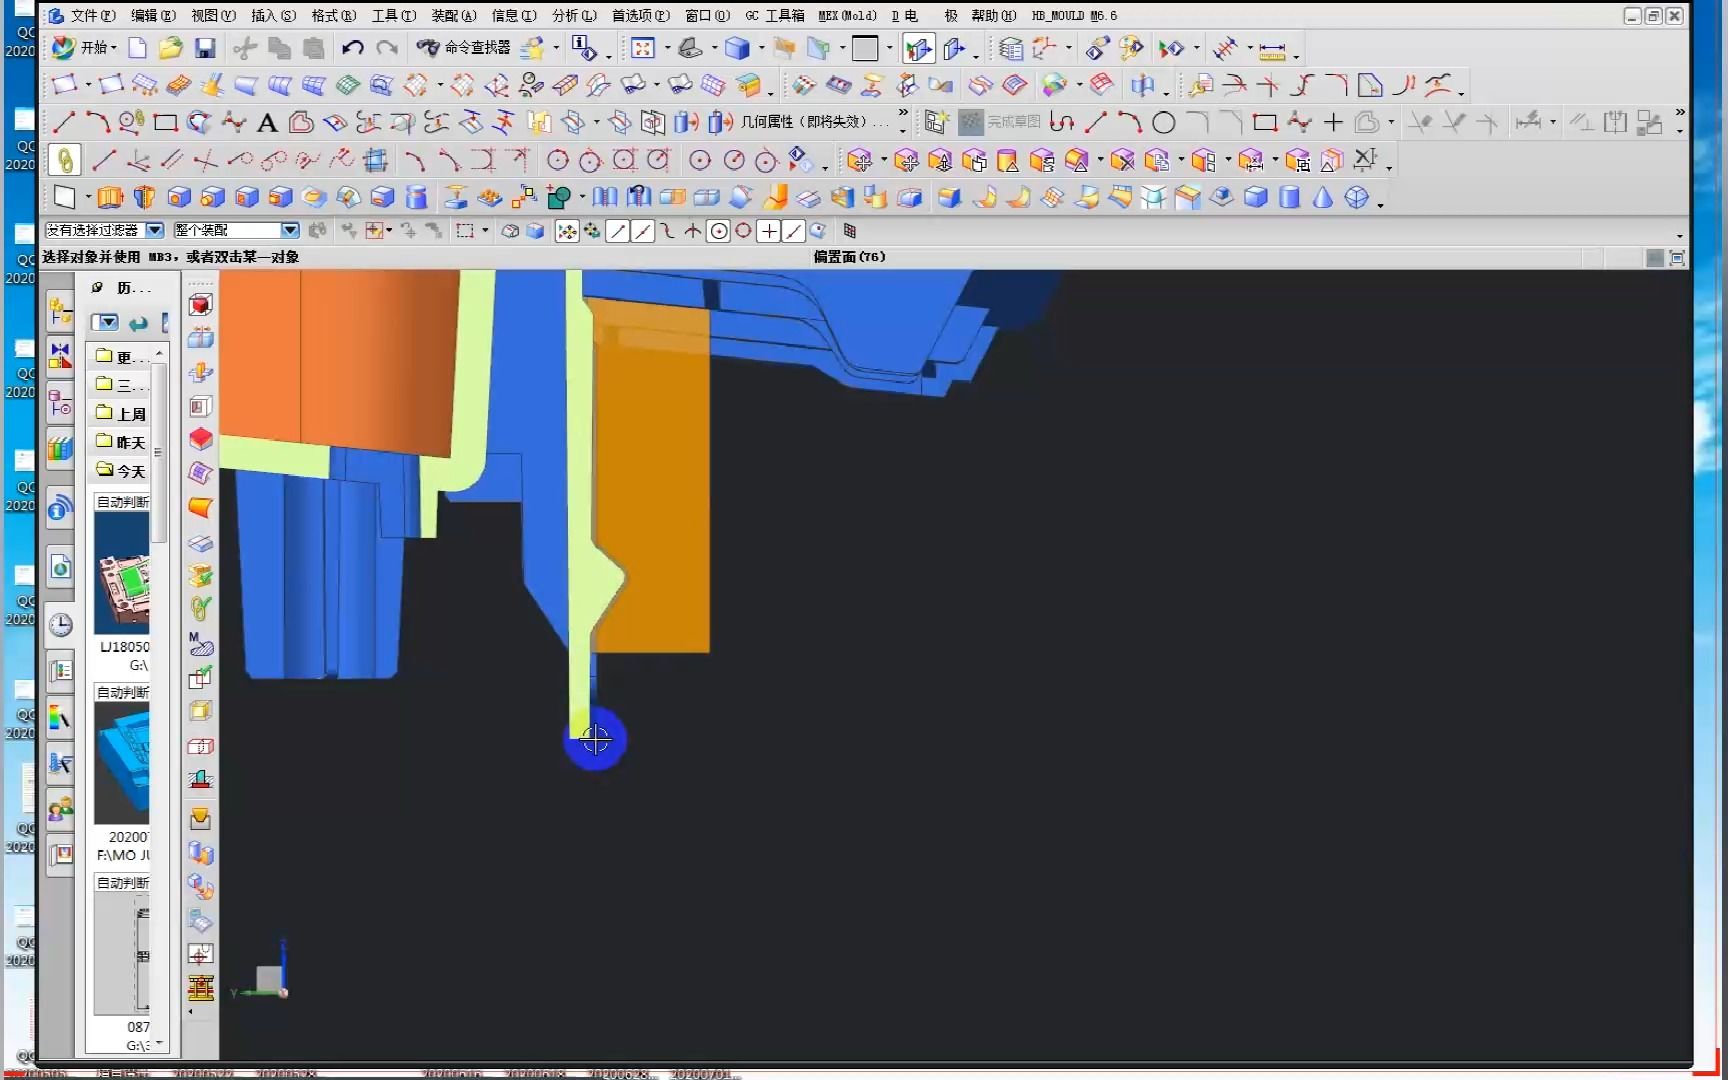This screenshot has height=1080, width=1728.
Task: Toggle the center point snap option
Action: (x=718, y=231)
